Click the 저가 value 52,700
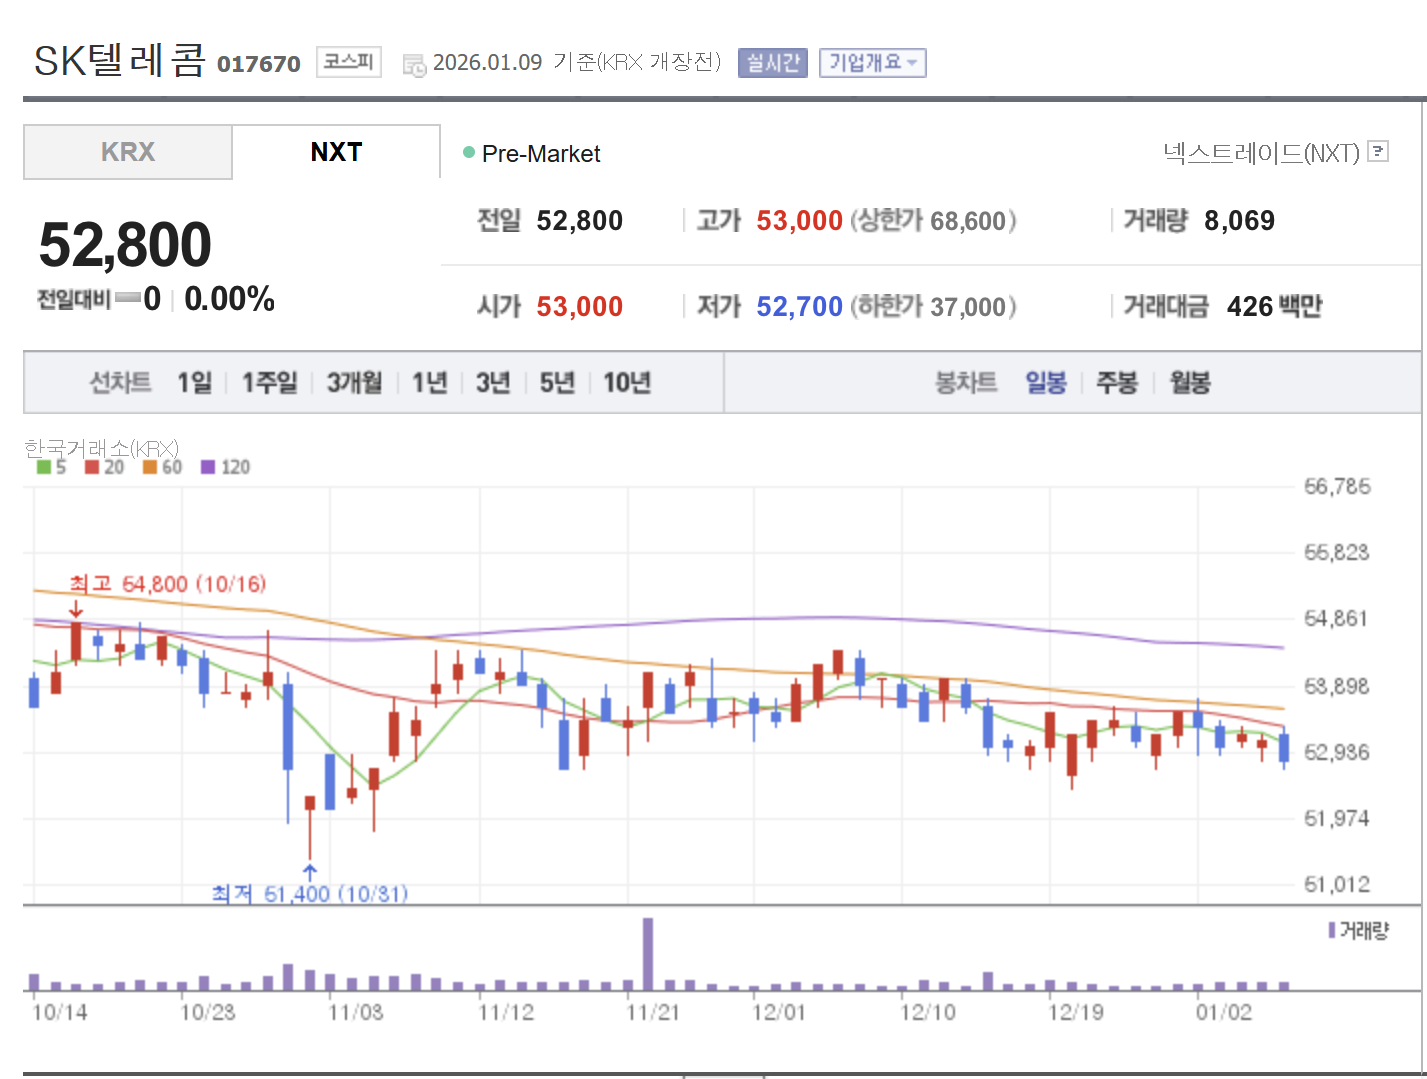Image resolution: width=1427 pixels, height=1079 pixels. (x=799, y=307)
